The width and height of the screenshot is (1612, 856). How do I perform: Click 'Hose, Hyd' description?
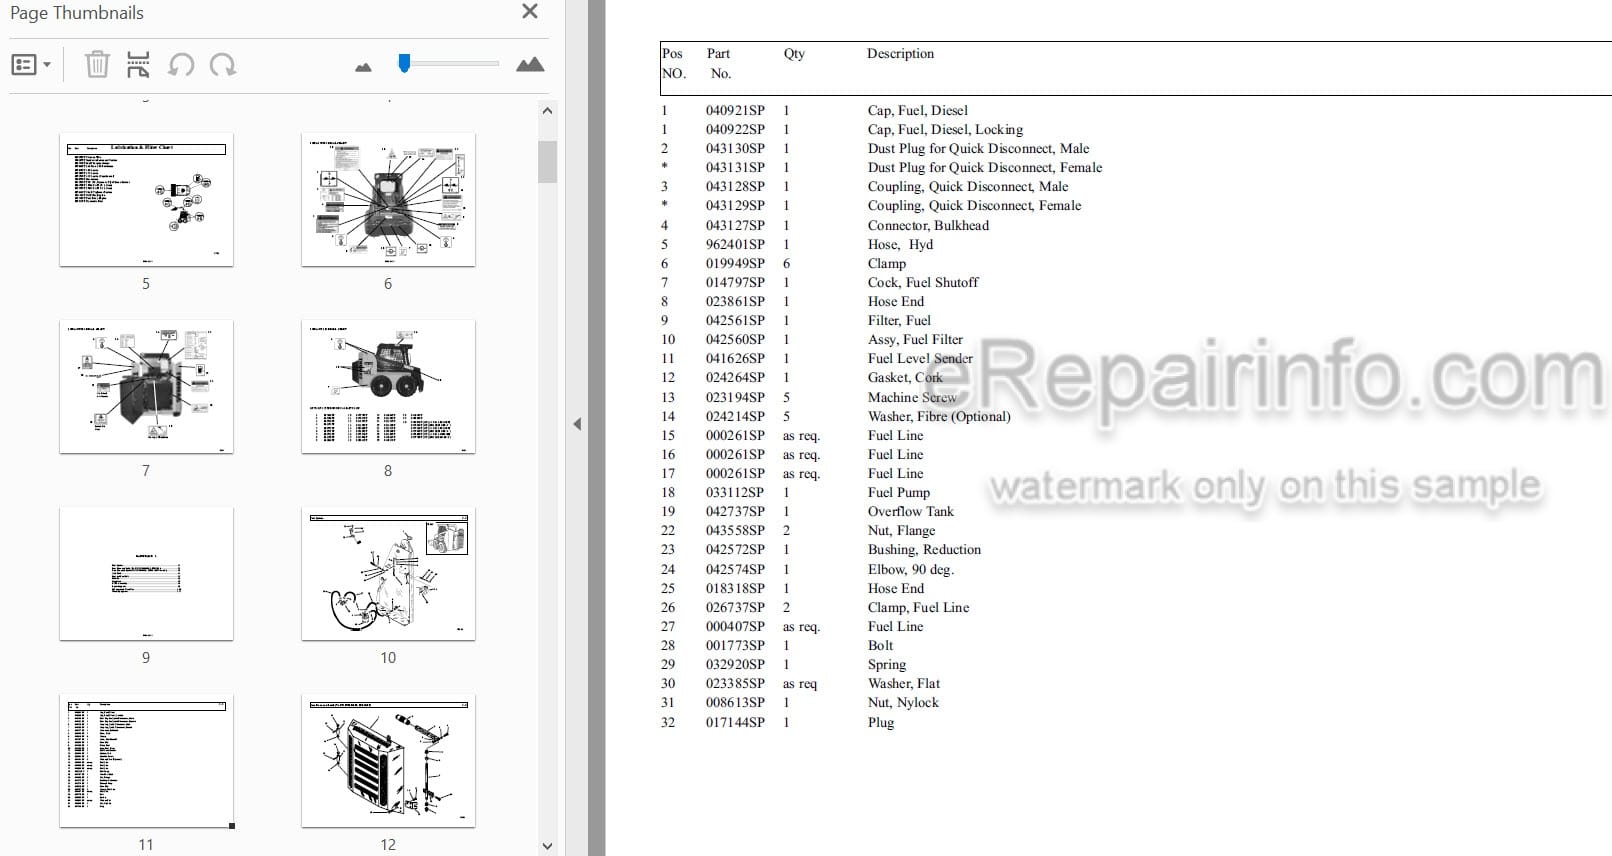[x=900, y=245]
